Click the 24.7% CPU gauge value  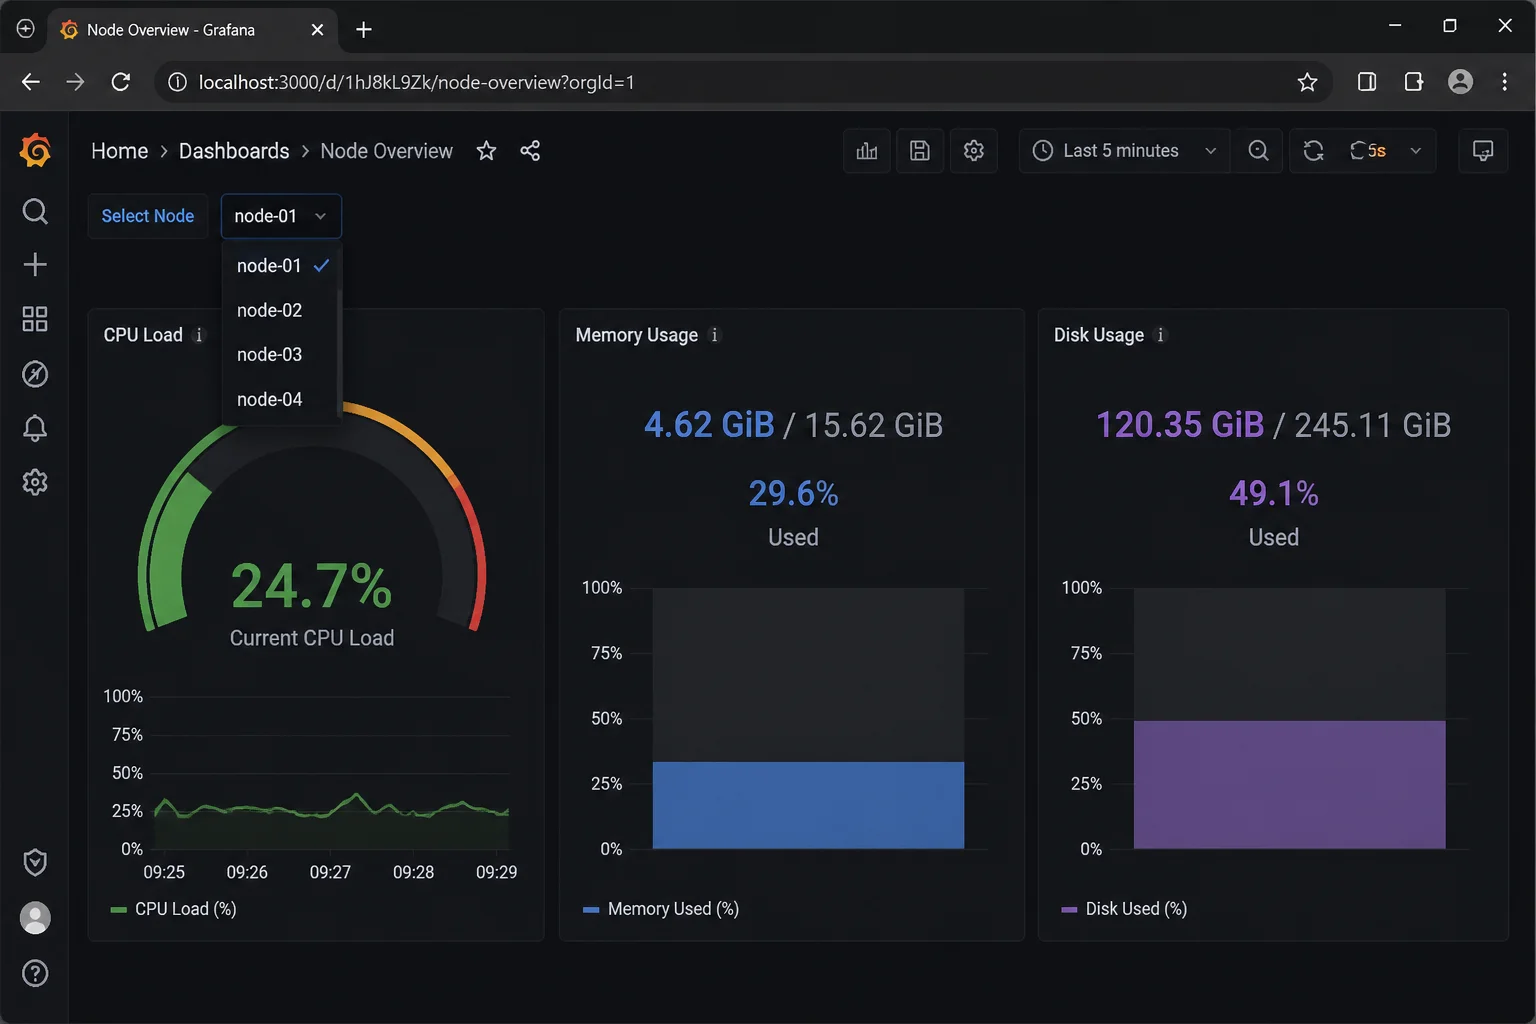(312, 586)
